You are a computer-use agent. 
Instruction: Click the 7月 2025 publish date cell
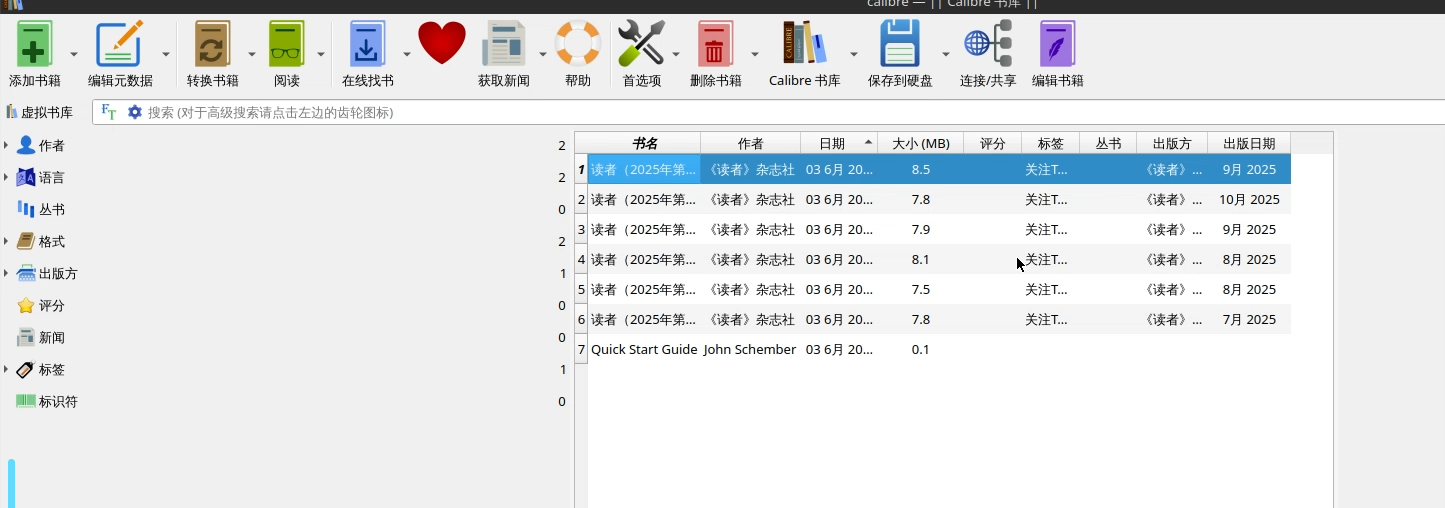pyautogui.click(x=1249, y=319)
